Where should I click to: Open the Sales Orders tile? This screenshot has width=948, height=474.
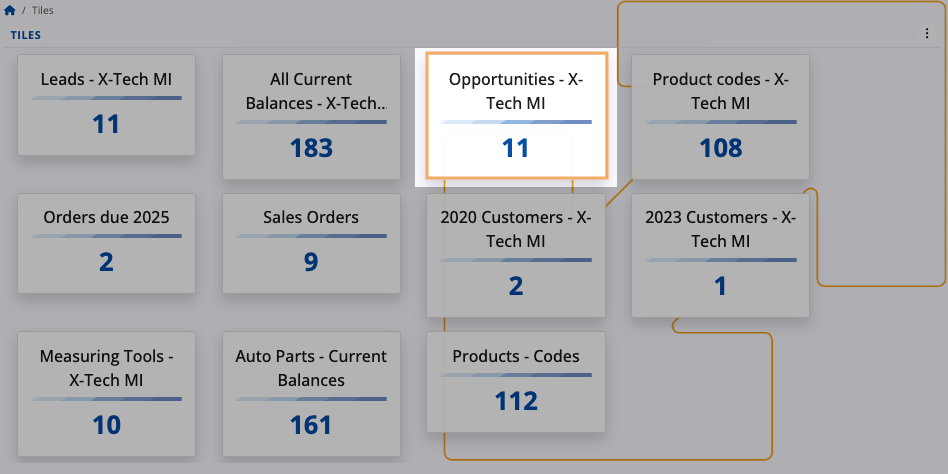click(x=311, y=242)
